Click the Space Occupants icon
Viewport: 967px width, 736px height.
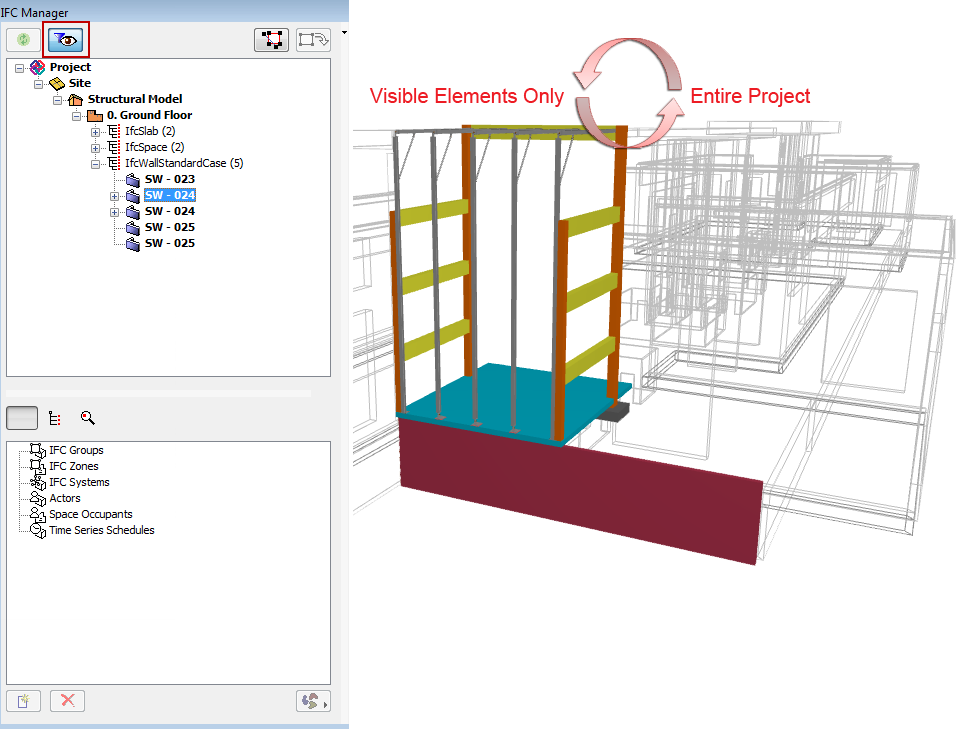tap(38, 515)
